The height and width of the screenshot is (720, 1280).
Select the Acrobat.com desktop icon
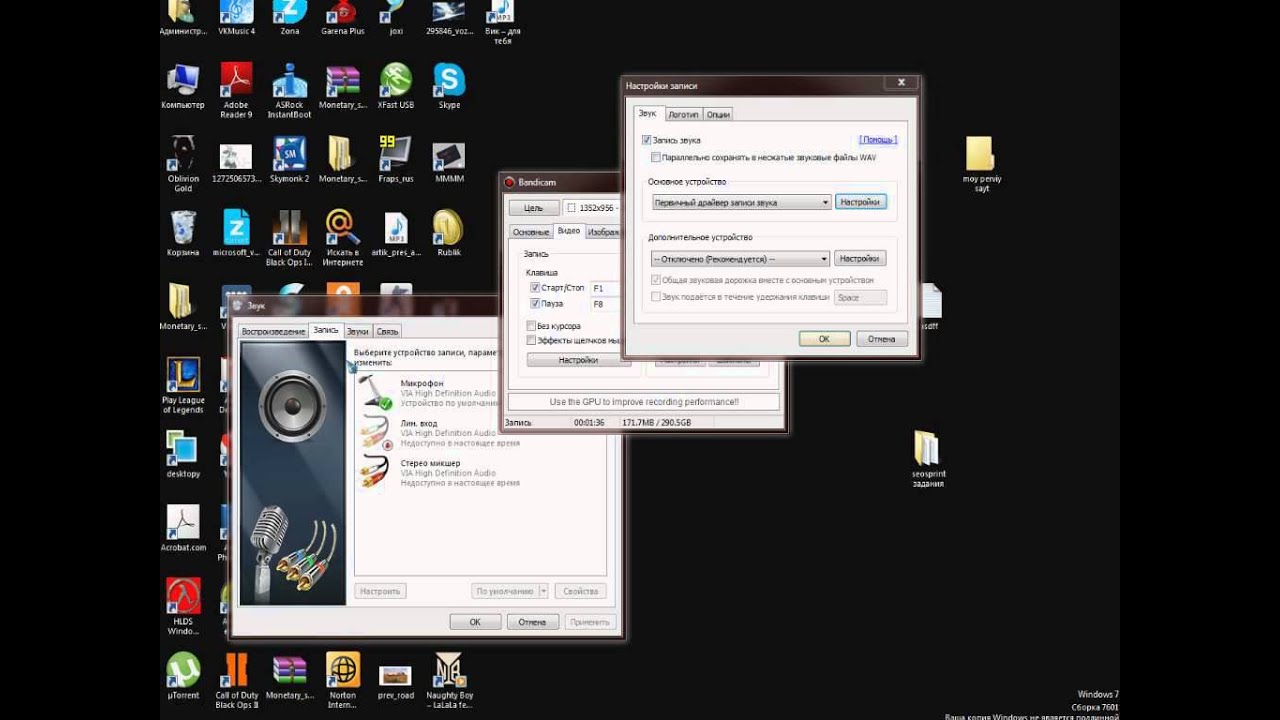[183, 529]
